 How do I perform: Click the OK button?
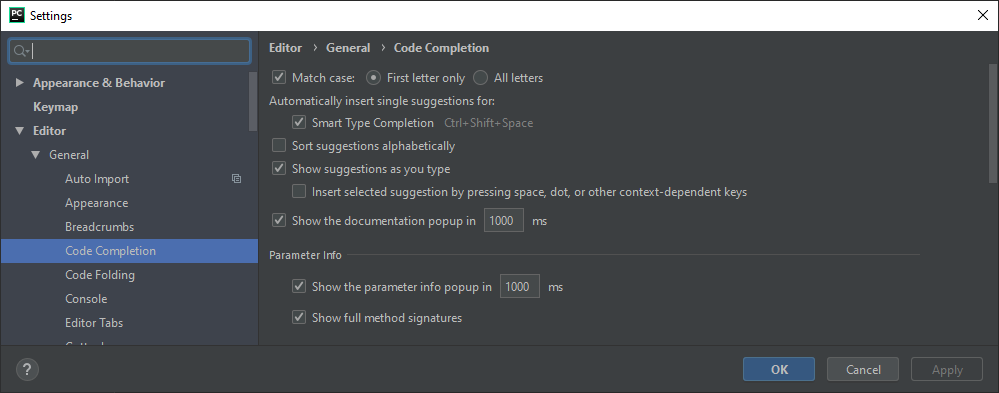tap(779, 369)
